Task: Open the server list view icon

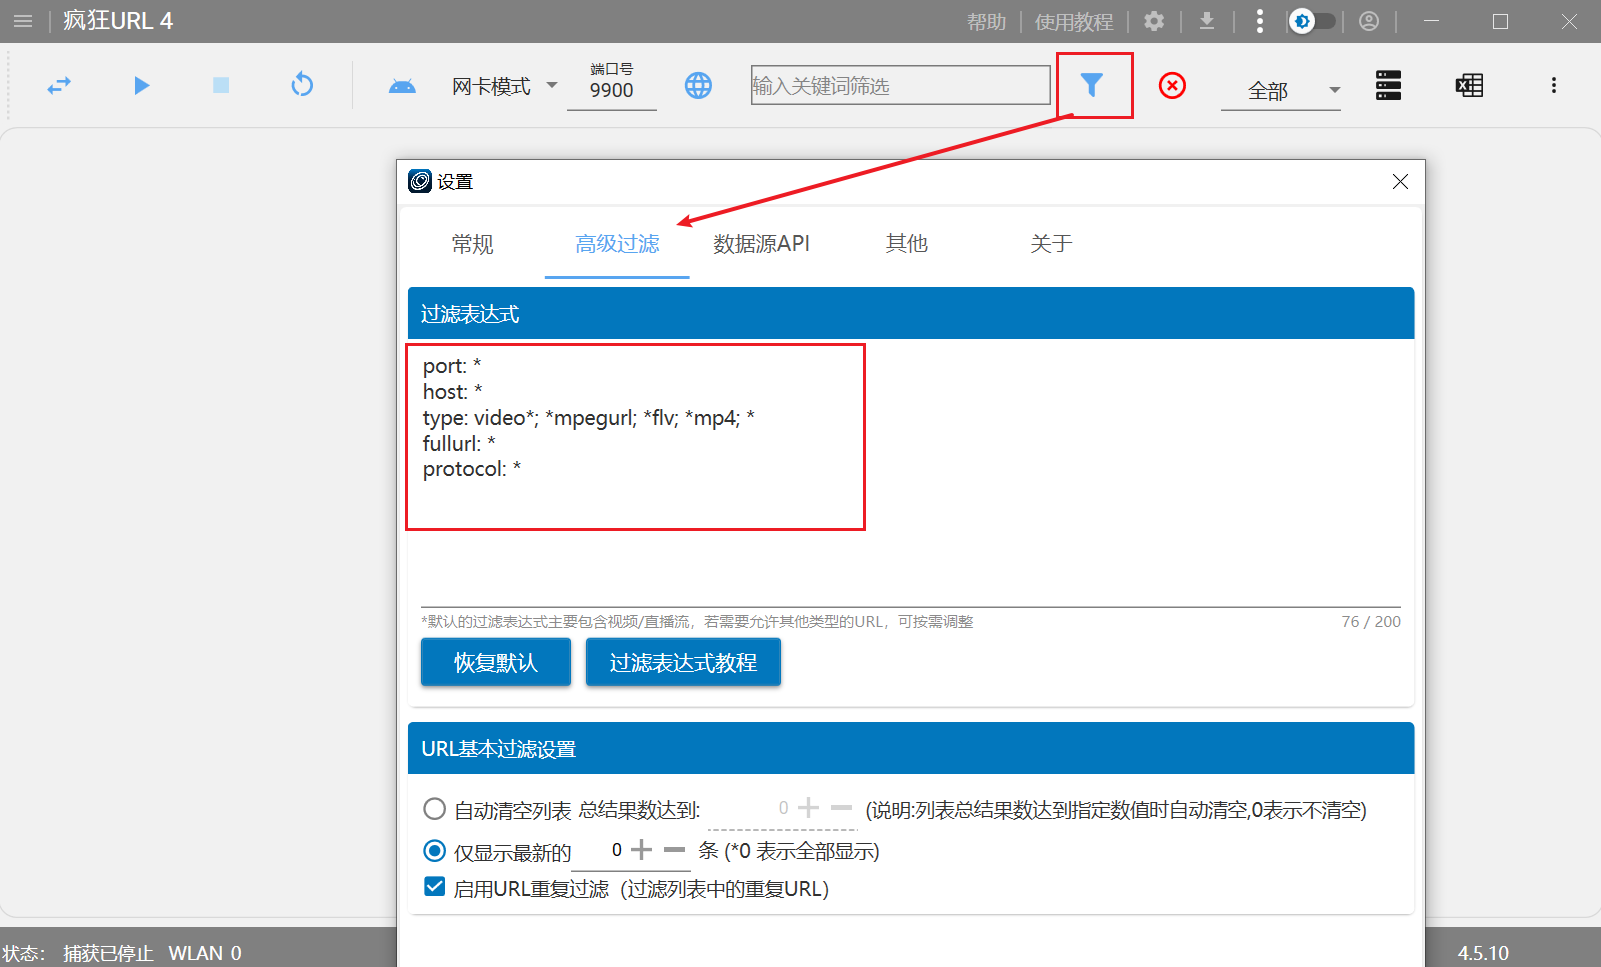Action: click(1388, 85)
